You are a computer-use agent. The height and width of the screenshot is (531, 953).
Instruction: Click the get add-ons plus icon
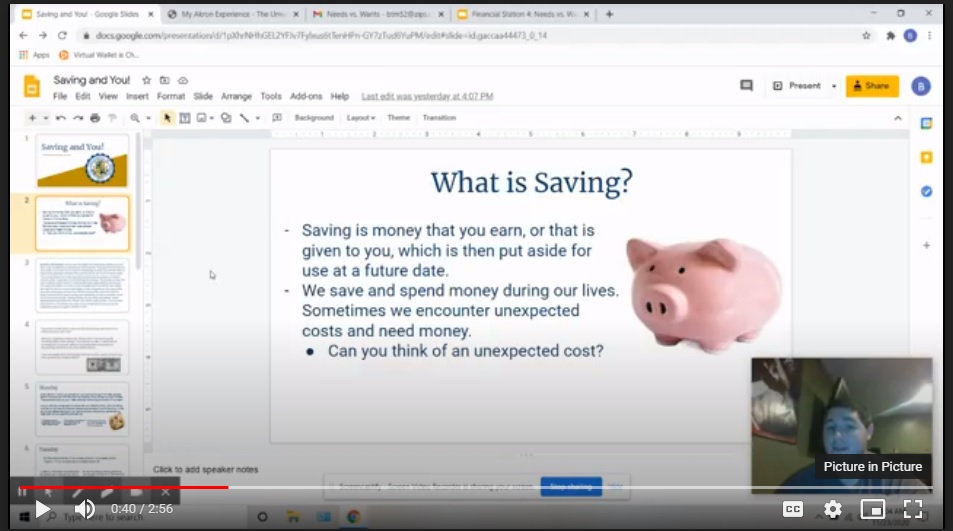(926, 245)
